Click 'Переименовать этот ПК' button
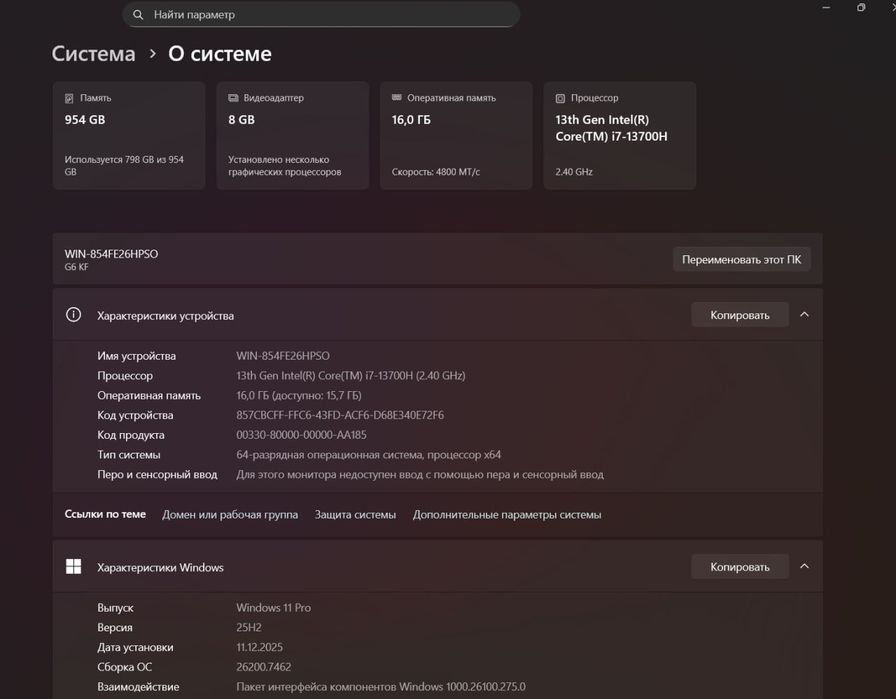Viewport: 896px width, 699px height. click(x=742, y=259)
